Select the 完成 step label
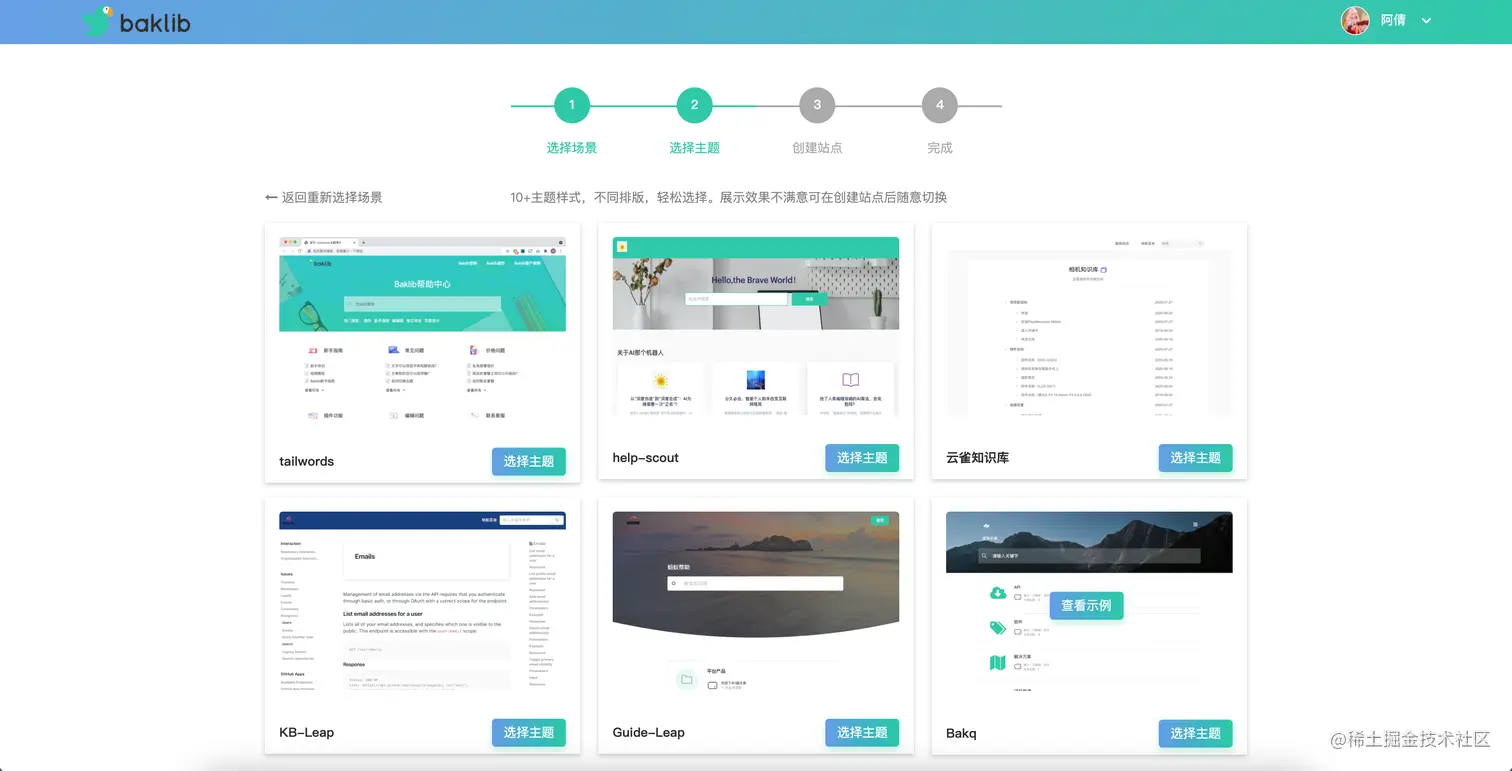The height and width of the screenshot is (771, 1512). point(940,148)
